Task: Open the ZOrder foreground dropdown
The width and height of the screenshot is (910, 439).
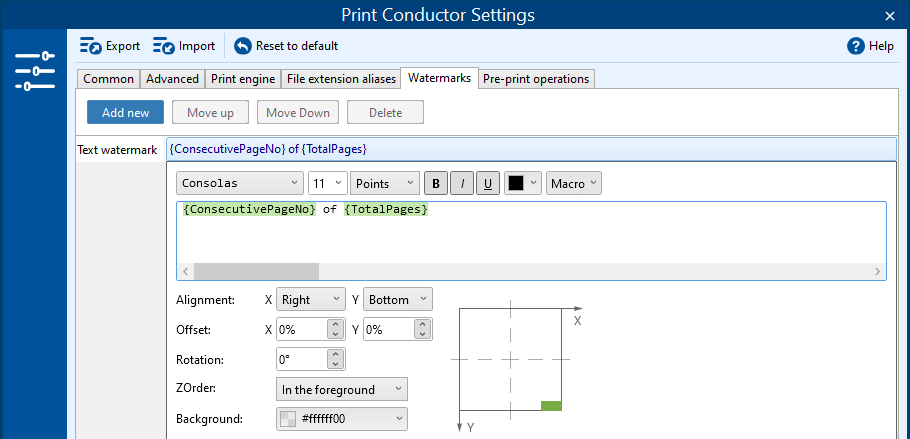Action: [341, 390]
